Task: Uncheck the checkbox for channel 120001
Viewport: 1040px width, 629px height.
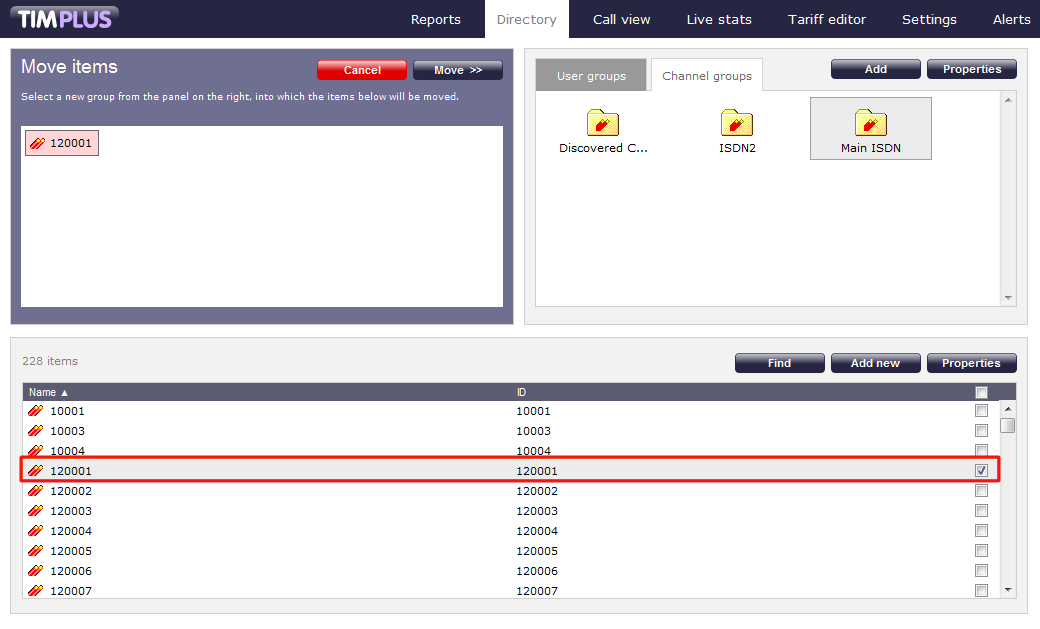Action: [x=981, y=471]
